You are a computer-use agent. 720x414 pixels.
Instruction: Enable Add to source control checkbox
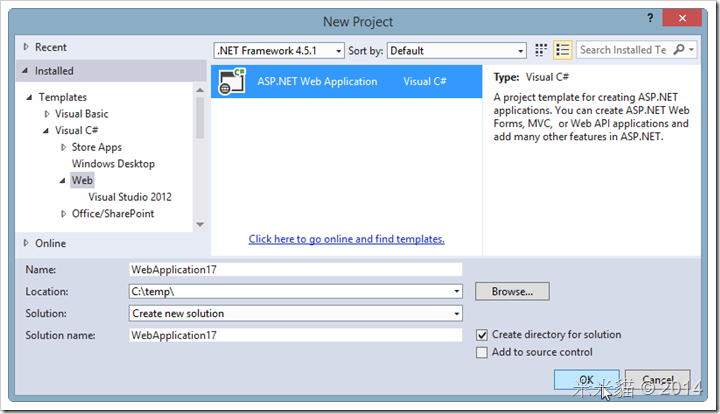click(482, 352)
